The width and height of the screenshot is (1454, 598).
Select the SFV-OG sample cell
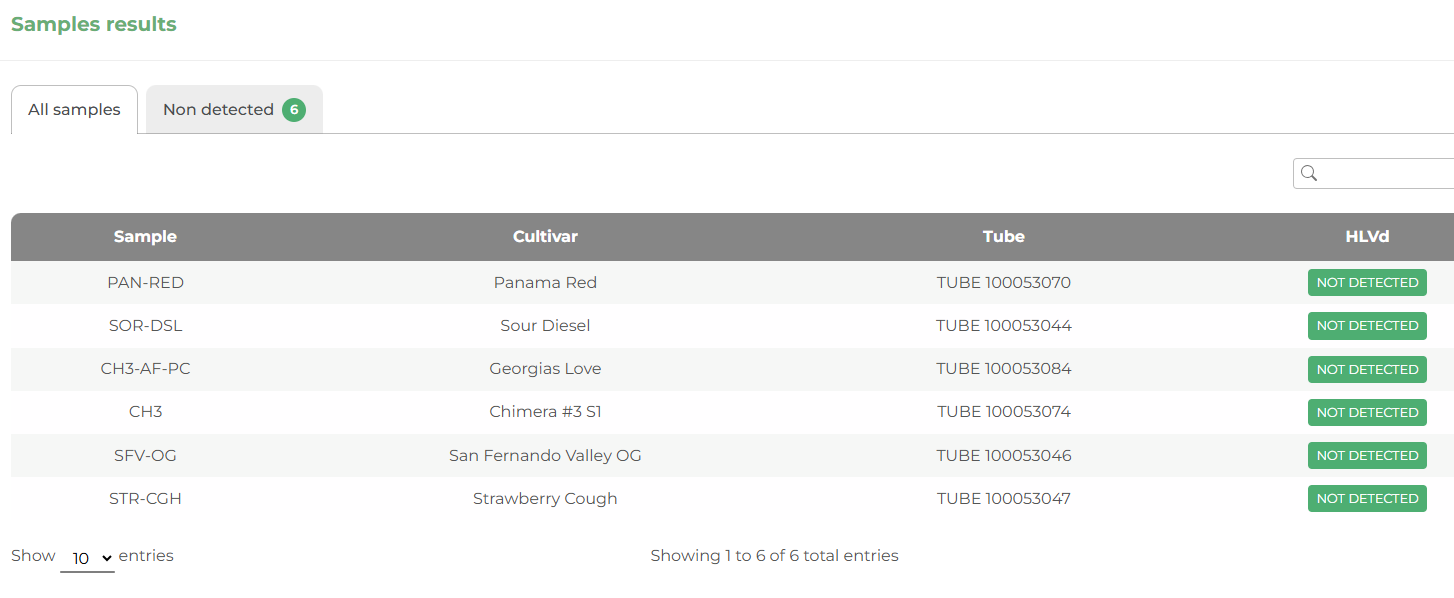145,456
